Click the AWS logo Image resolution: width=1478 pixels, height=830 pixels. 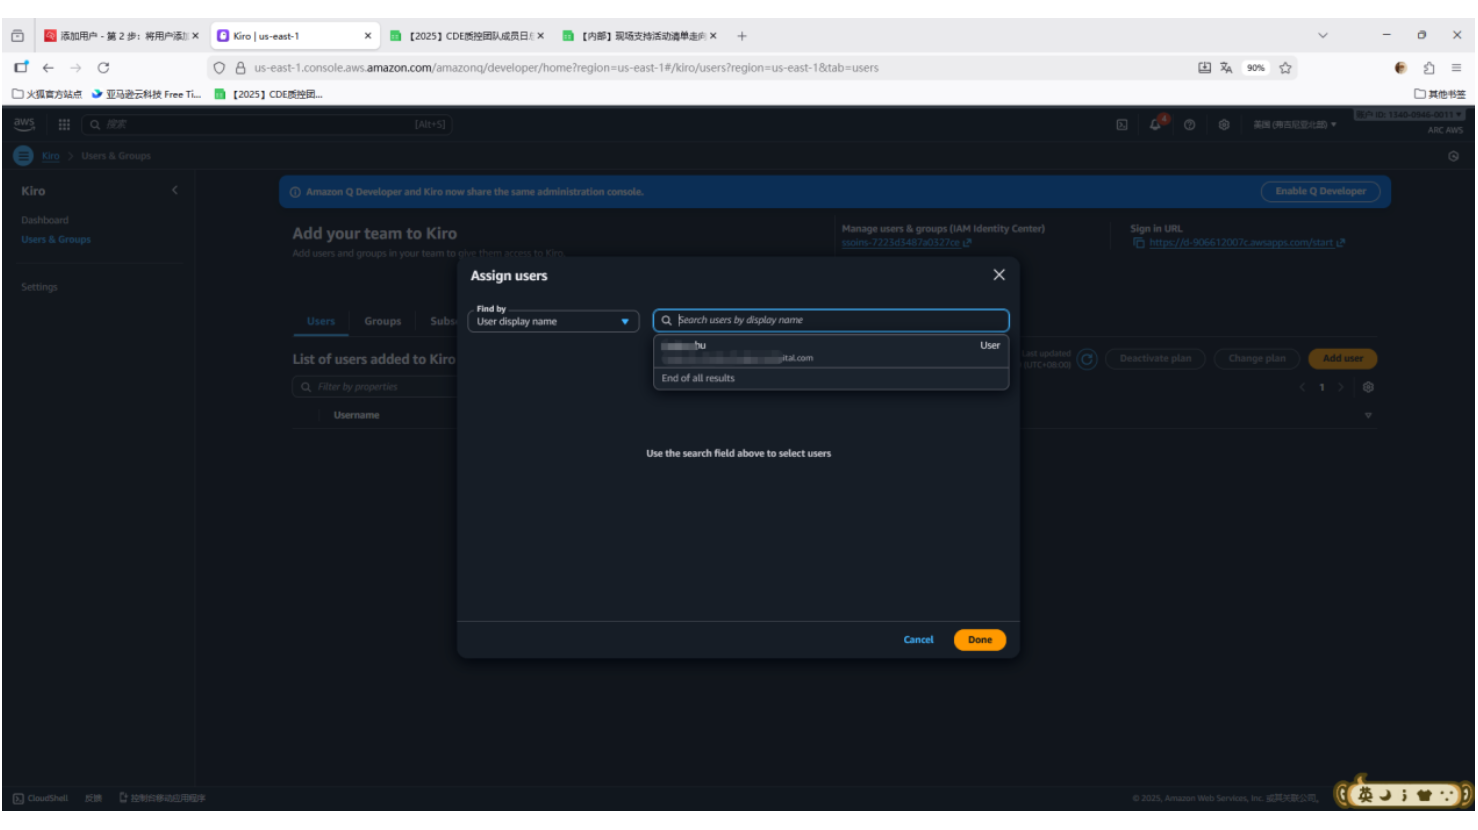pyautogui.click(x=24, y=124)
